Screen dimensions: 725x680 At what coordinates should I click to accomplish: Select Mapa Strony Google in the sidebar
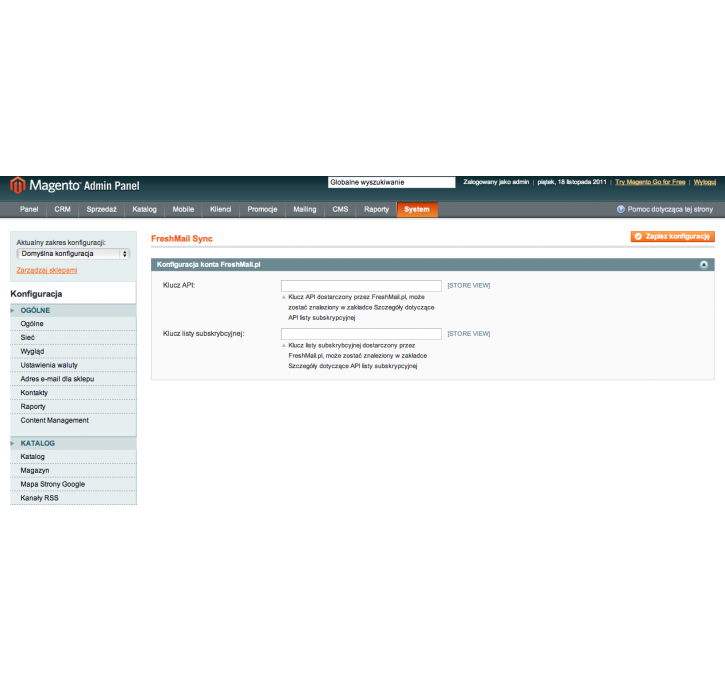coord(73,484)
